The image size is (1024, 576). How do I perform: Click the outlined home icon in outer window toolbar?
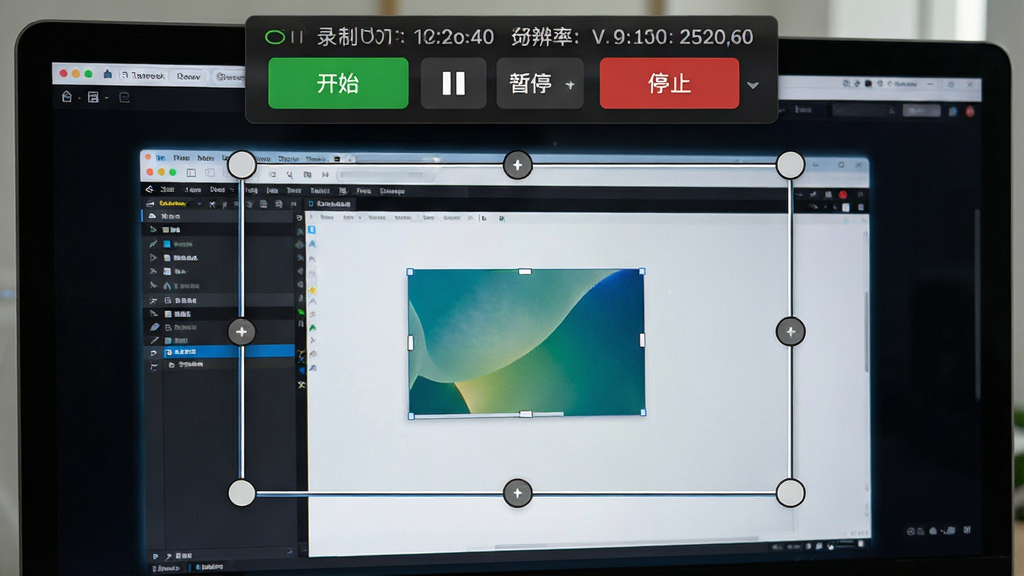67,97
